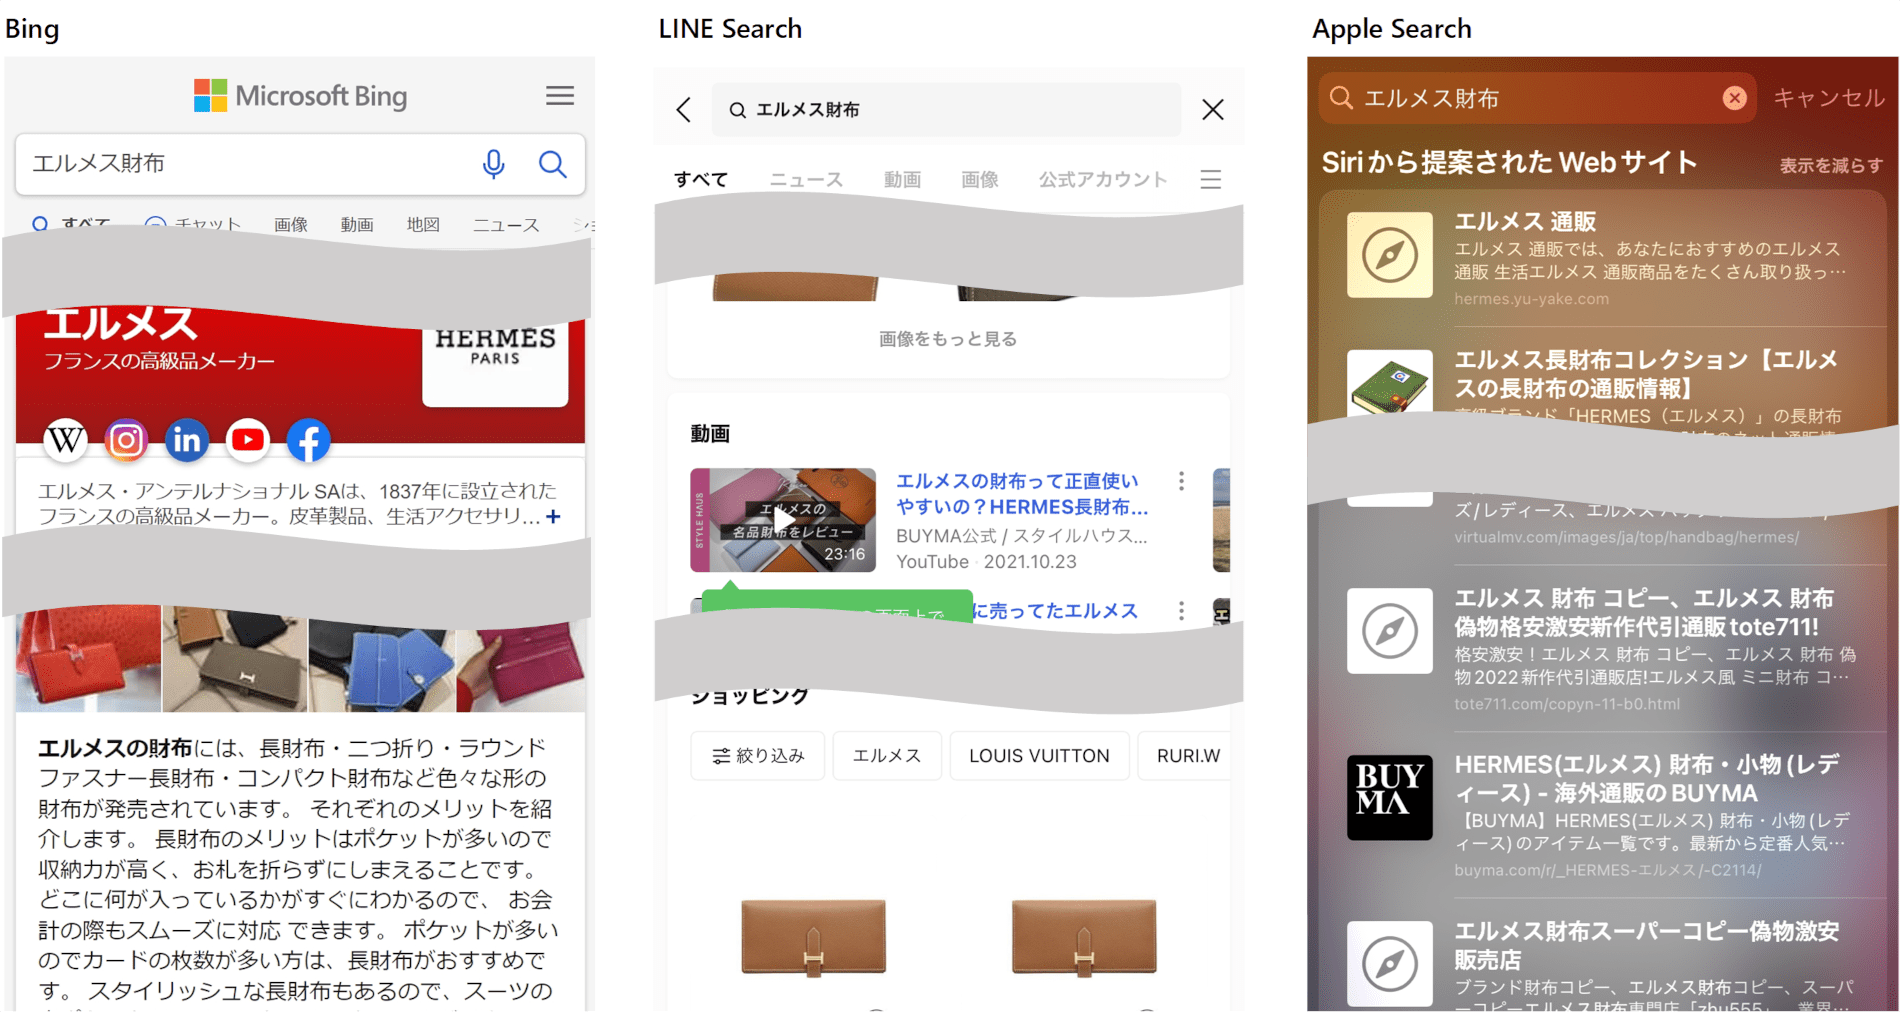Open the エルメス 財布 コピー tote711 result title
The width and height of the screenshot is (1900, 1012).
(x=1644, y=612)
